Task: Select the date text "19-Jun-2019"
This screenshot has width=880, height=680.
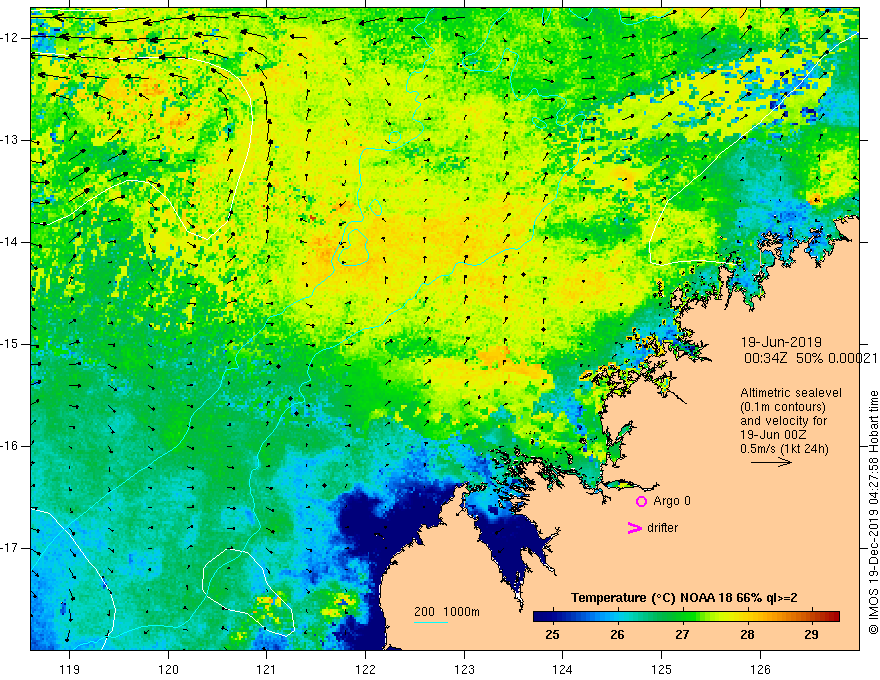Action: 781,342
